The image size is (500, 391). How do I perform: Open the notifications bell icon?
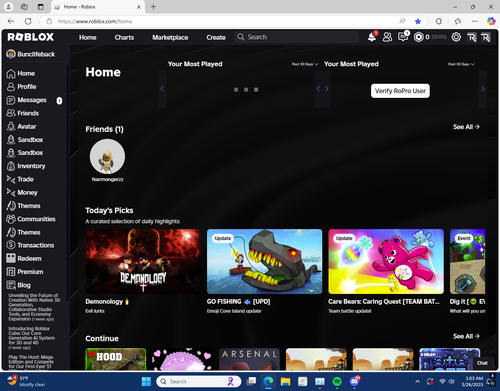point(372,37)
